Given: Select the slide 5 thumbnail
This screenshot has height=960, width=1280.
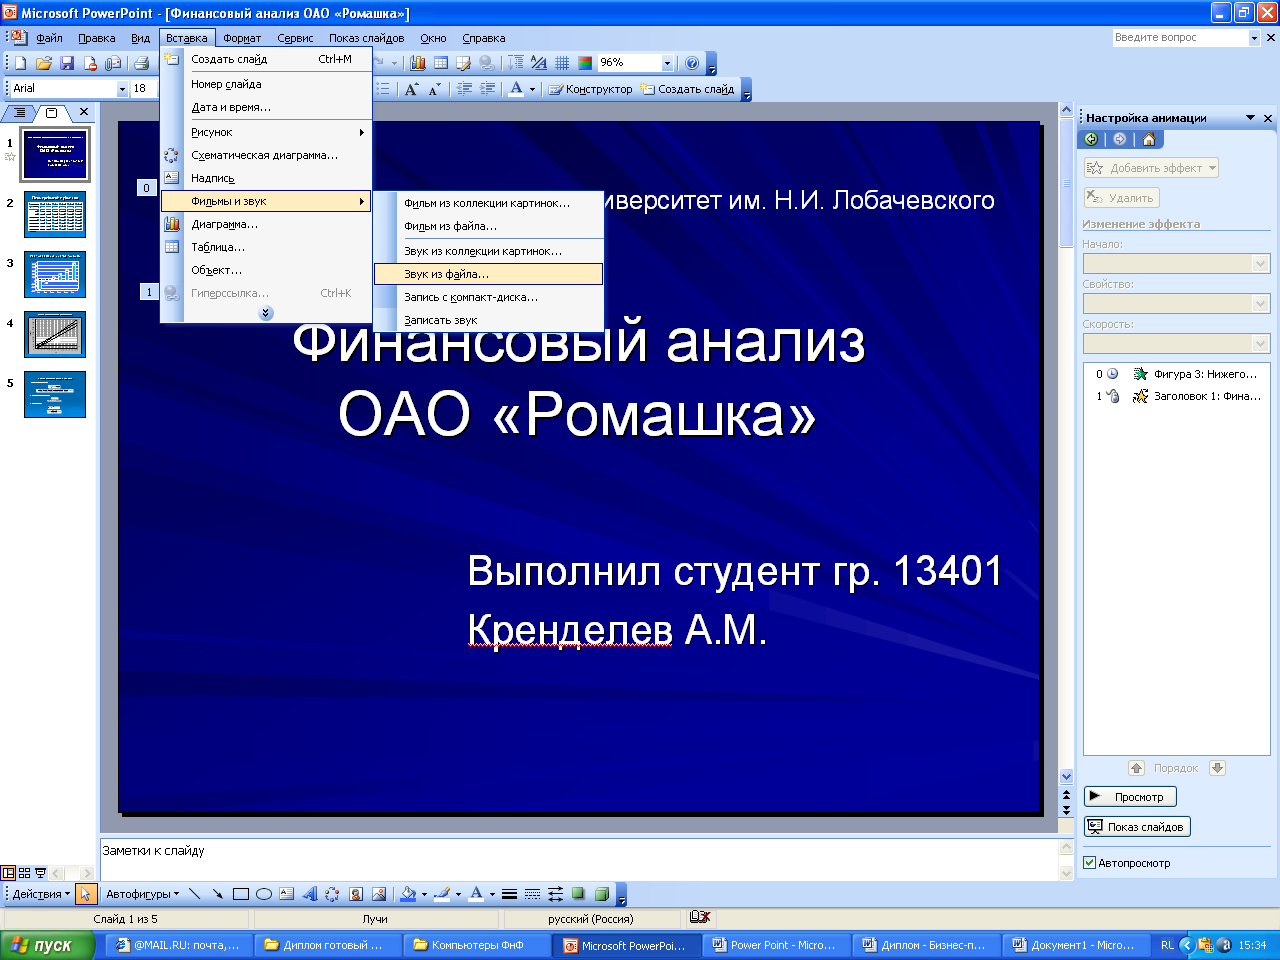Looking at the screenshot, I should [55, 394].
